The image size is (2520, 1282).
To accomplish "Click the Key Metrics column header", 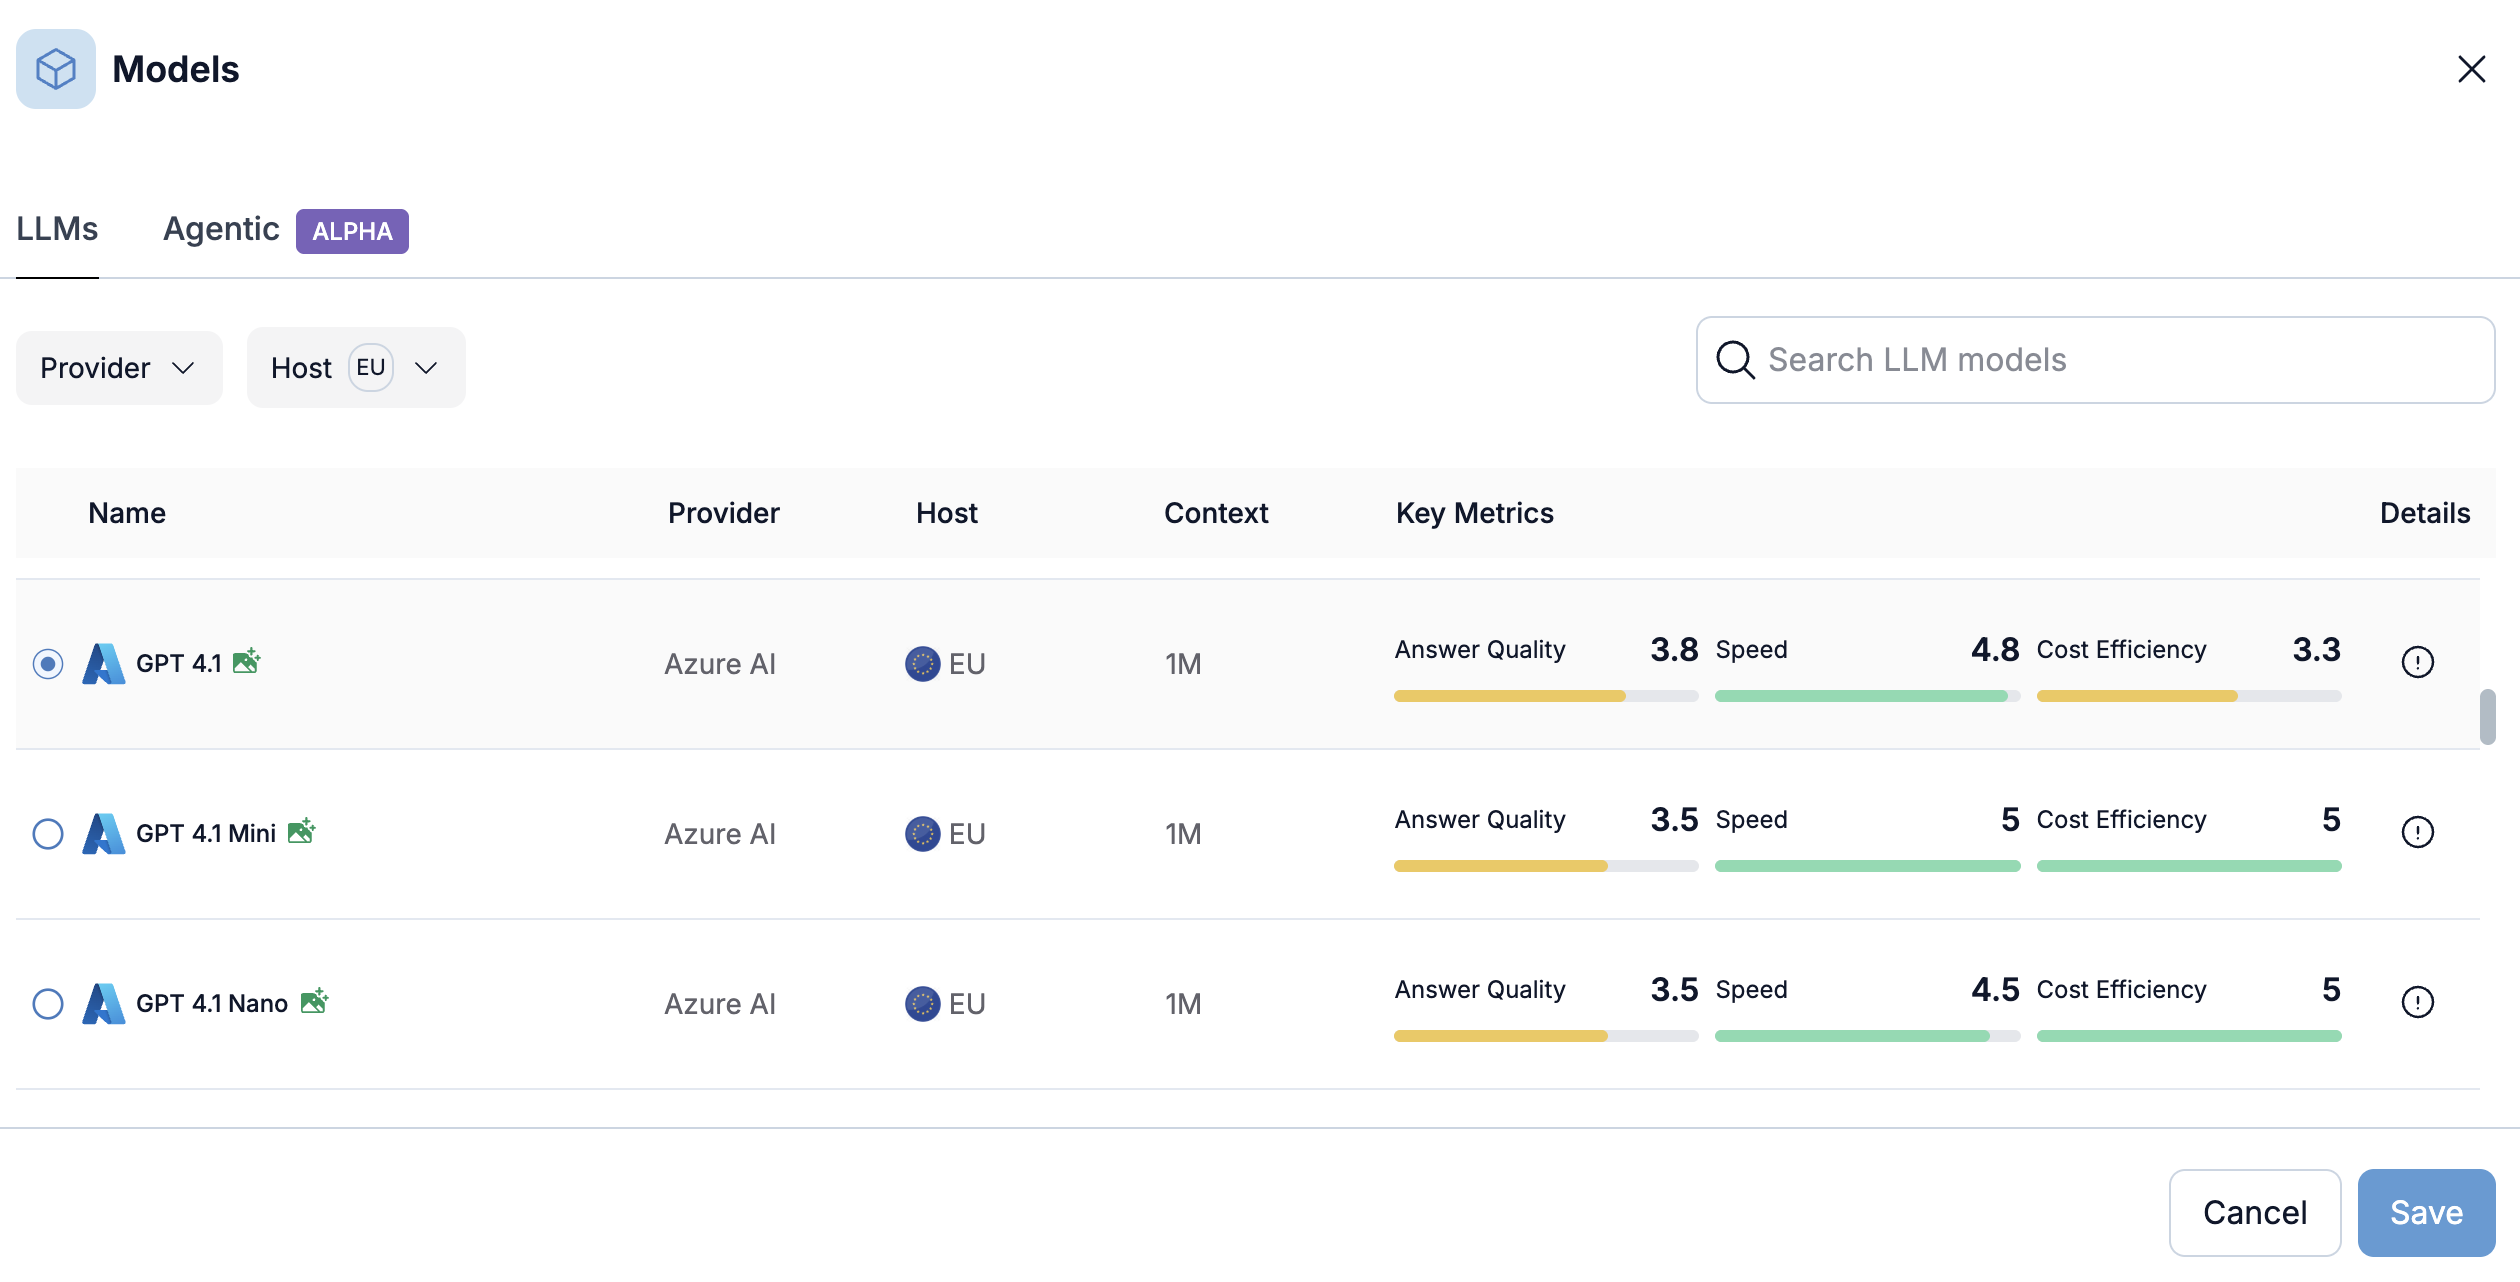I will pos(1474,513).
